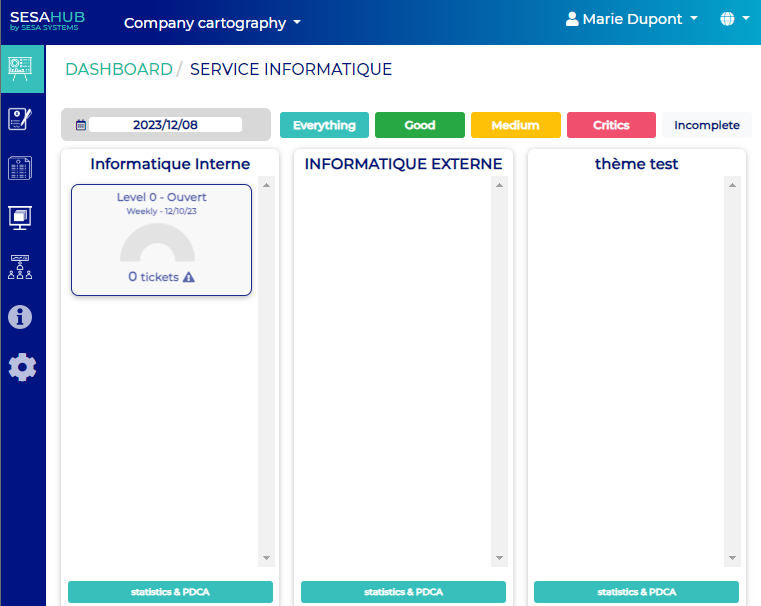Expand the Company cartography dropdown
This screenshot has width=761, height=606.
[212, 23]
